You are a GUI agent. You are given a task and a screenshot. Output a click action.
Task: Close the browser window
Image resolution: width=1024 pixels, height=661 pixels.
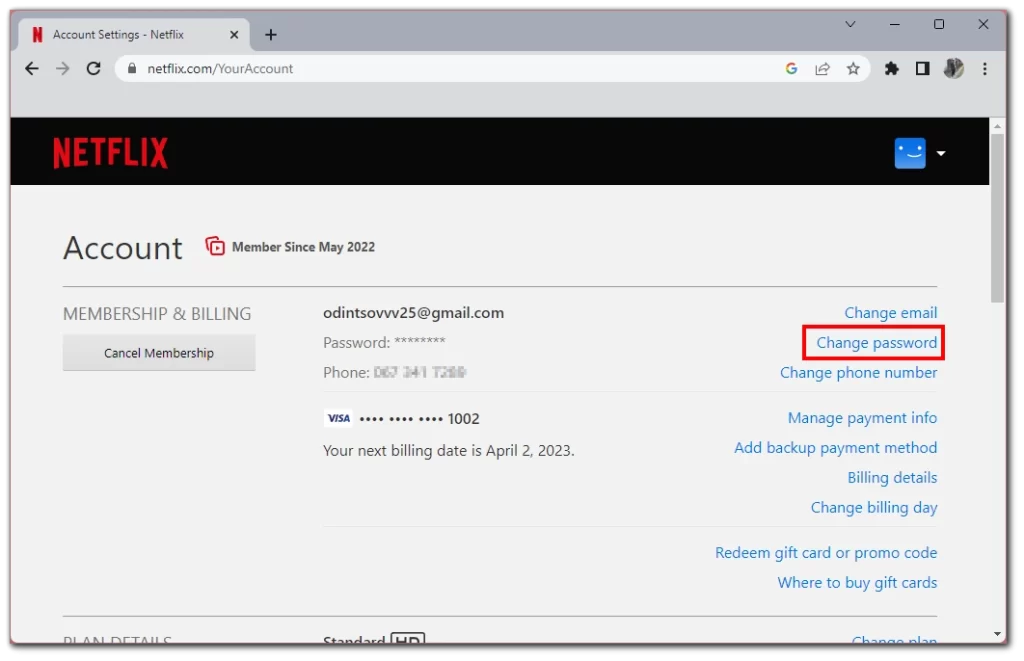point(983,24)
